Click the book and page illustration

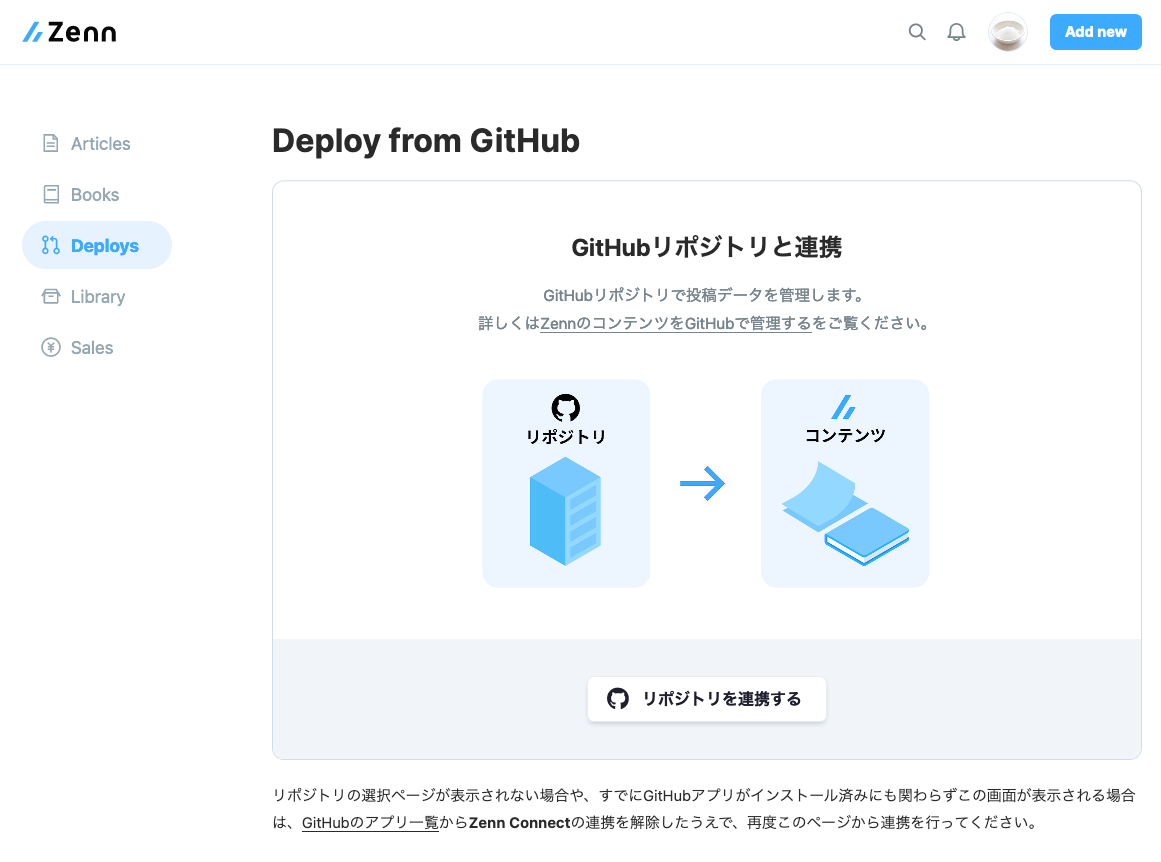pyautogui.click(x=845, y=513)
